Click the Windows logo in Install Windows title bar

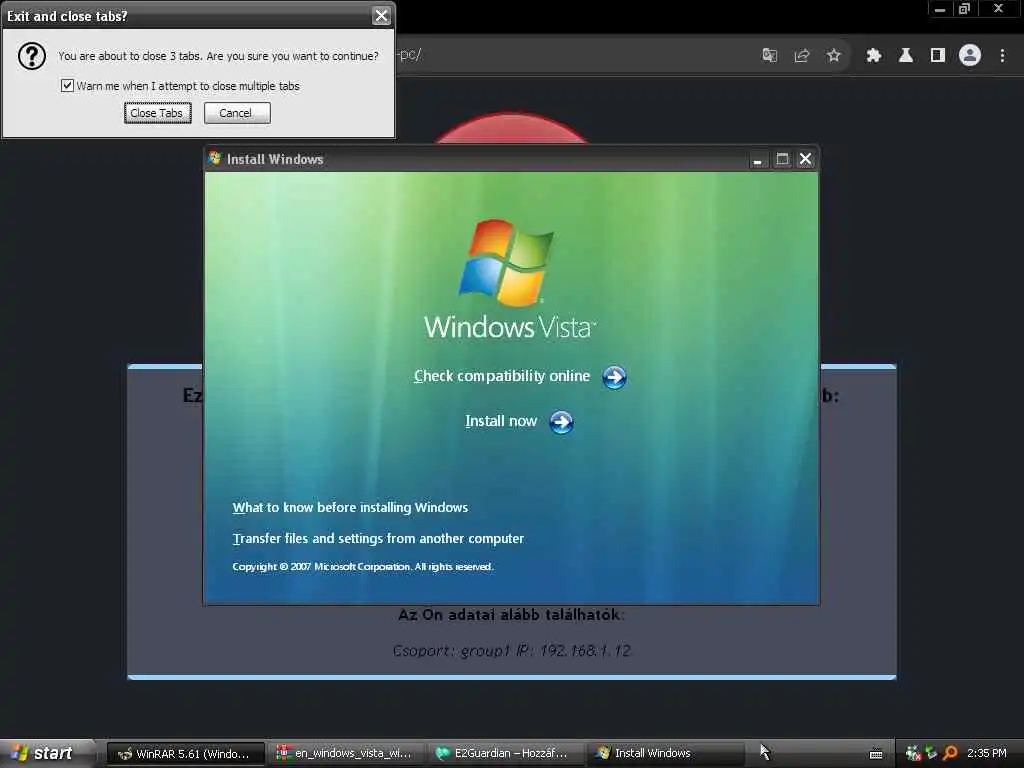point(215,158)
